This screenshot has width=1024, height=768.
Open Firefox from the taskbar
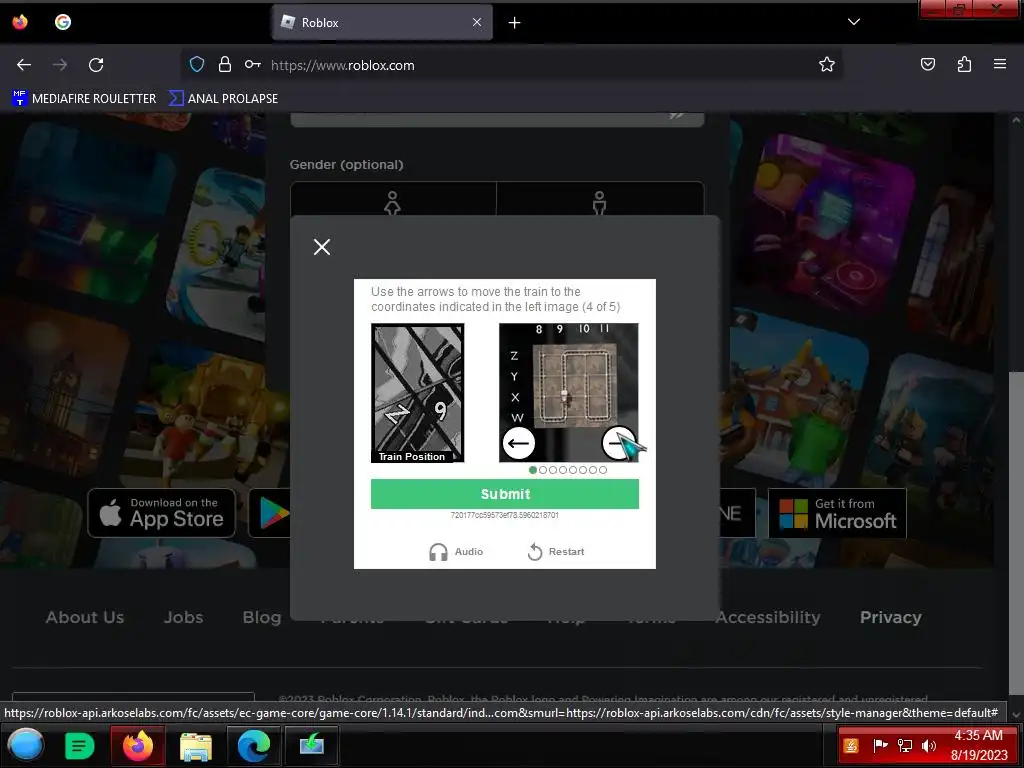(138, 745)
